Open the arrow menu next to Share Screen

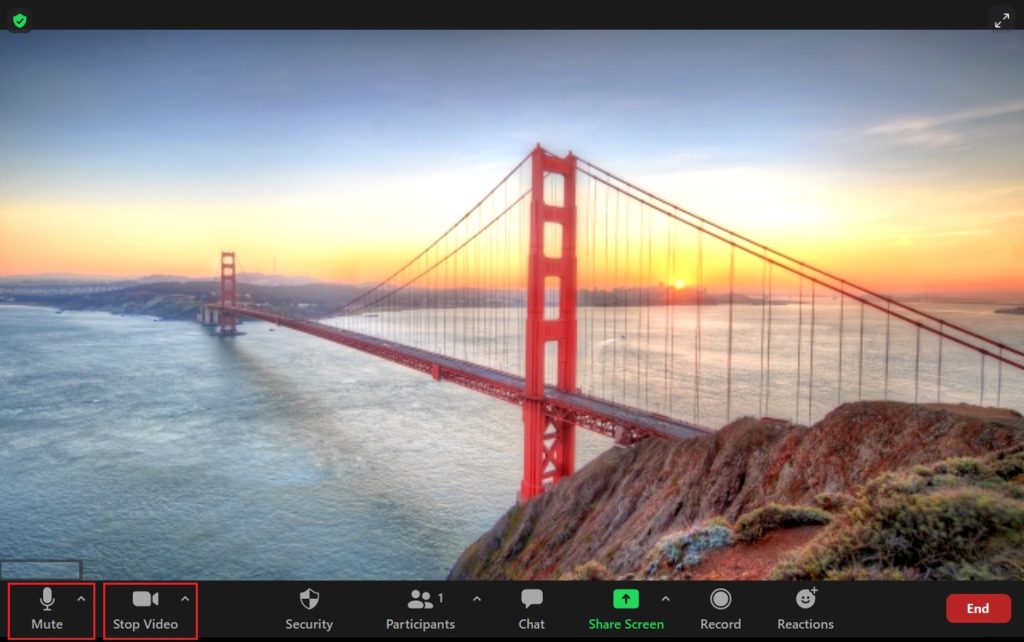[666, 598]
